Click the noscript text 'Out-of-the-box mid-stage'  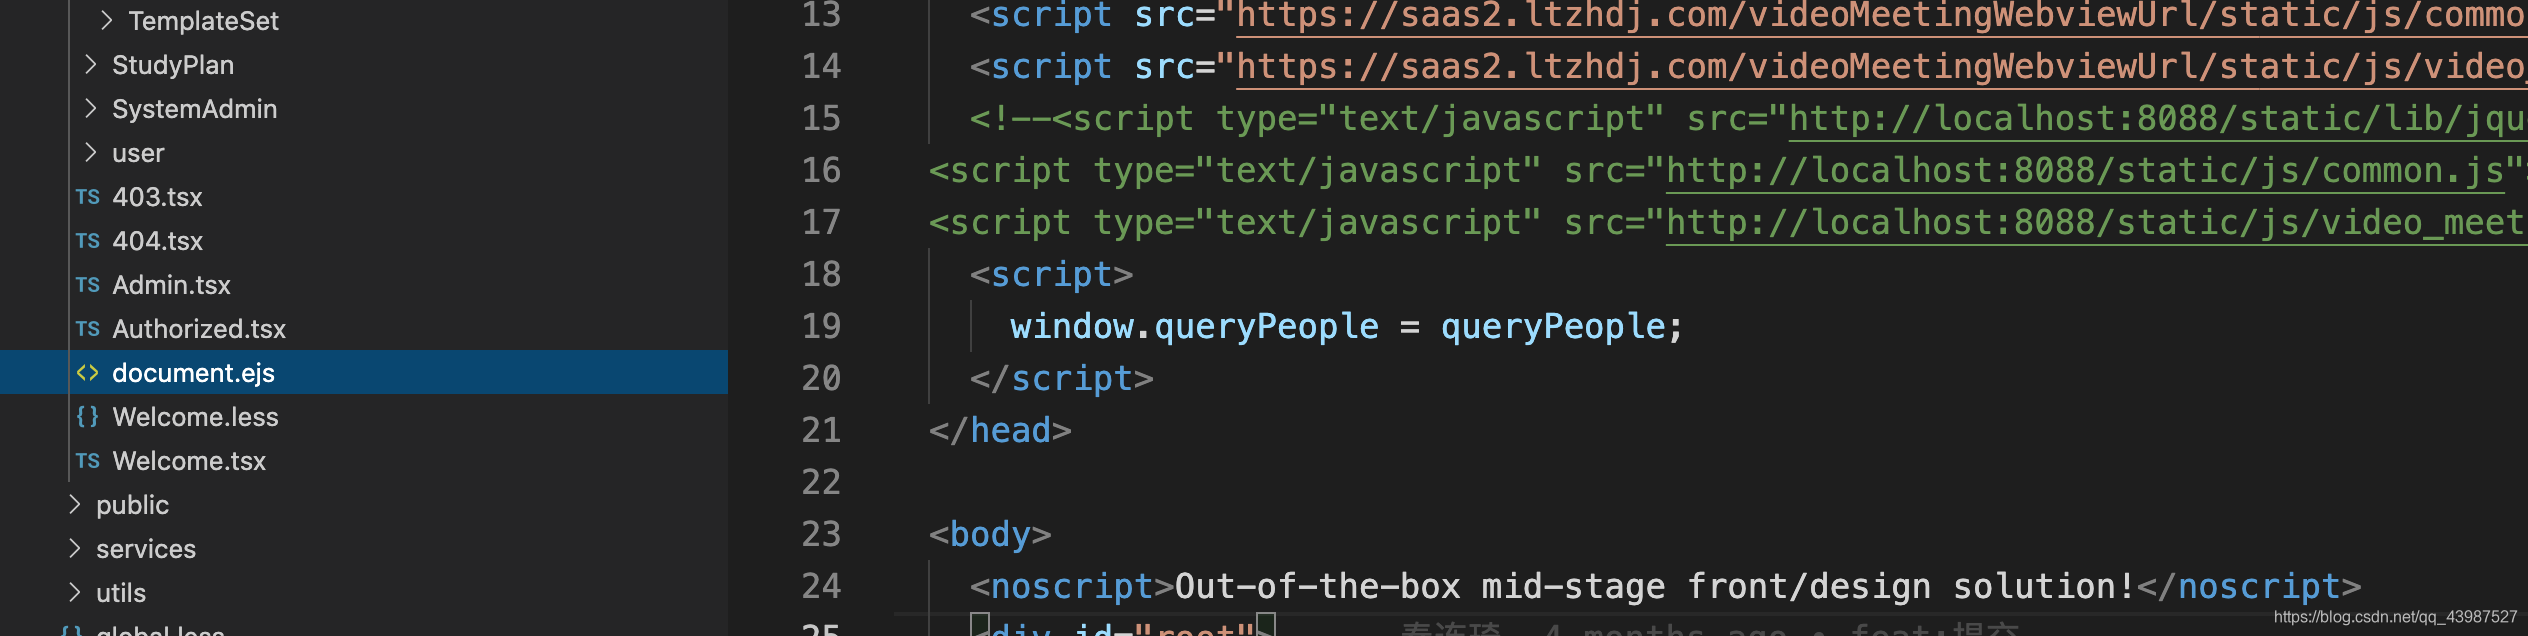pyautogui.click(x=1420, y=586)
